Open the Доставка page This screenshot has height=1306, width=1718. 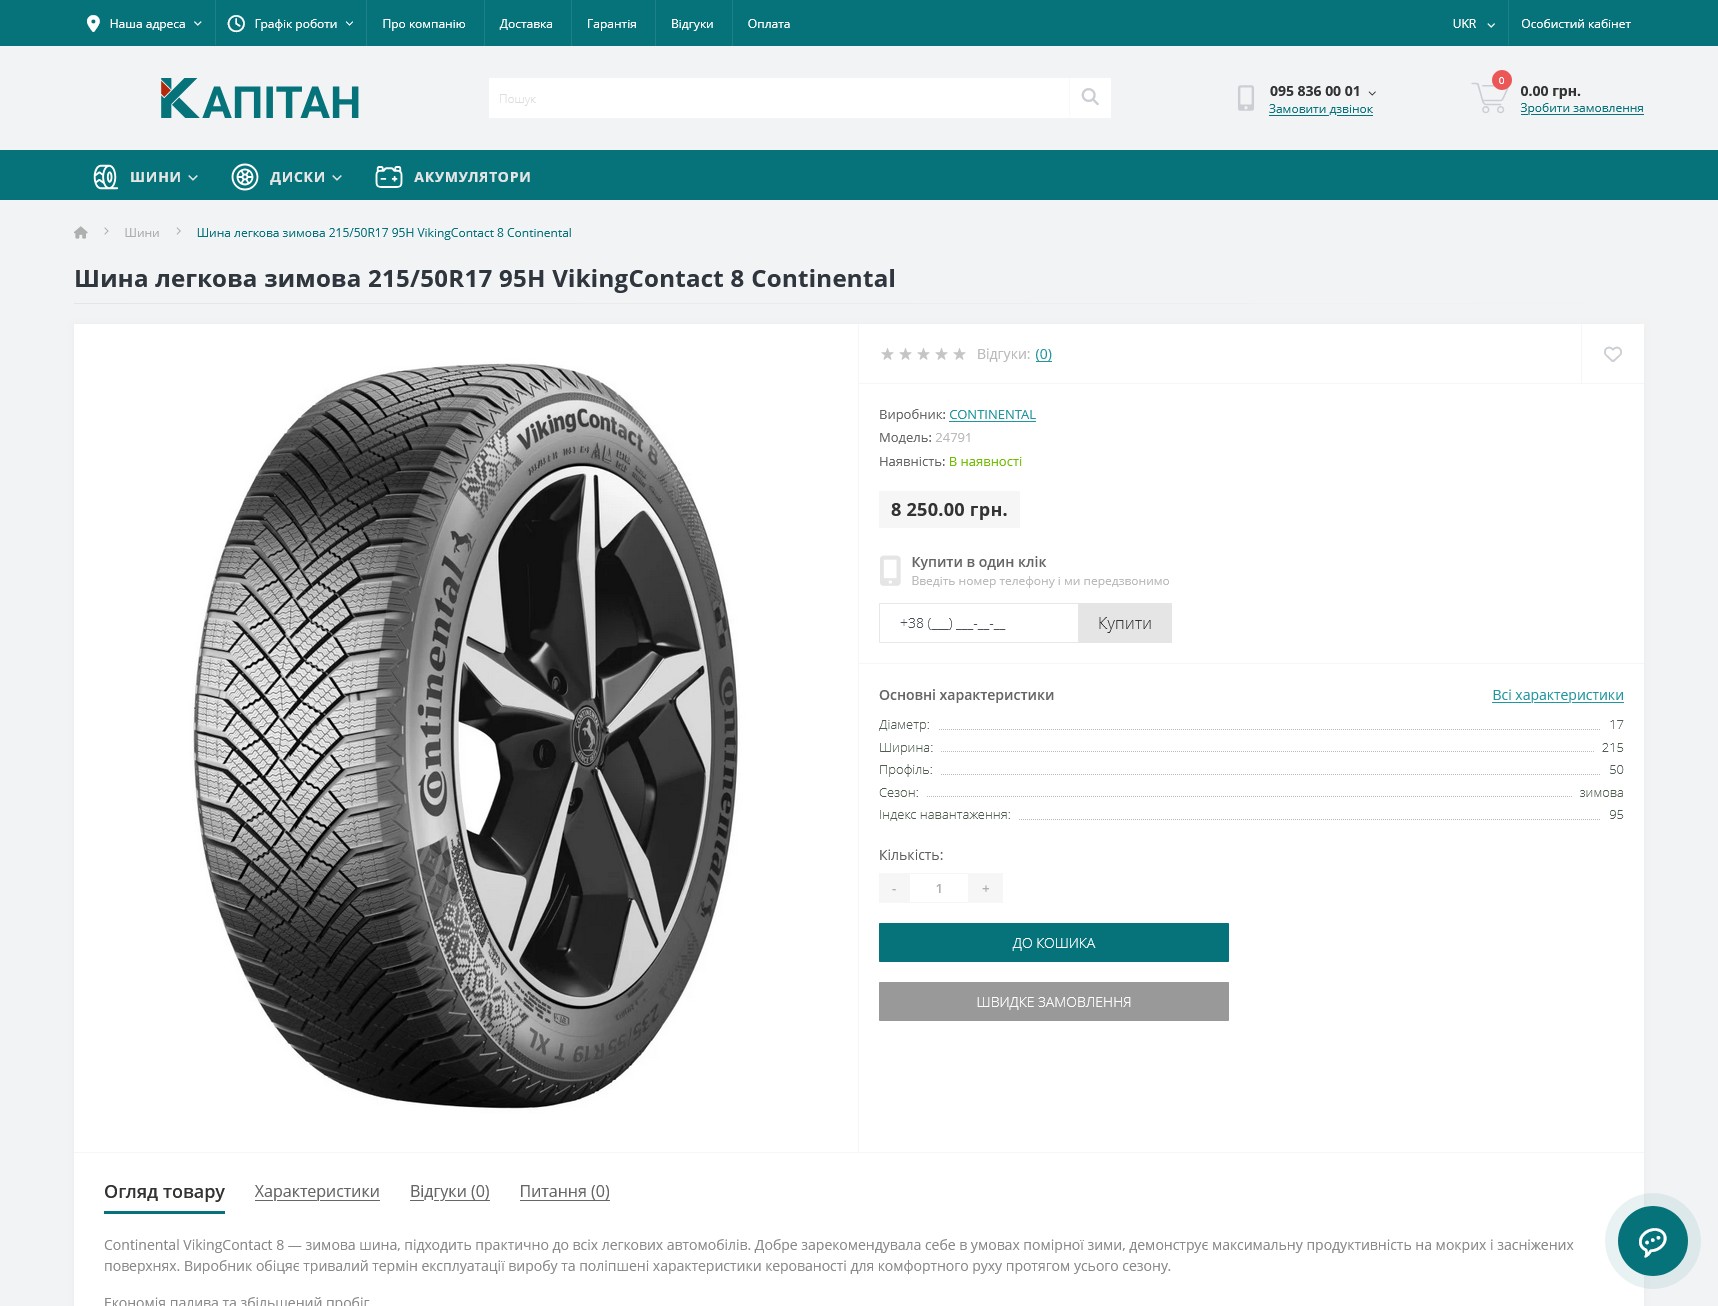click(x=526, y=24)
